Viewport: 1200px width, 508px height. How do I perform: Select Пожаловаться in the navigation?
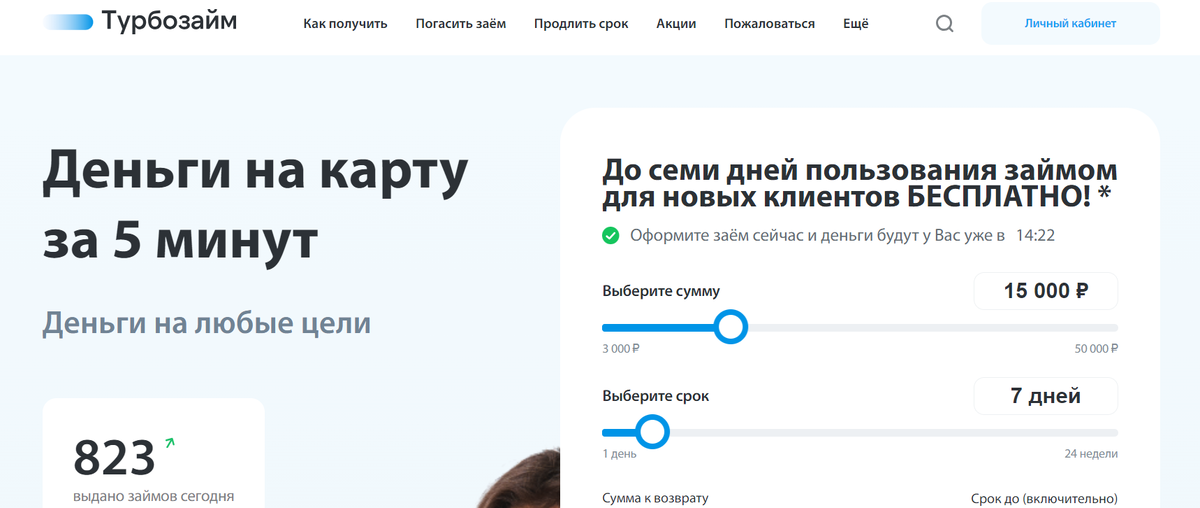(x=769, y=24)
